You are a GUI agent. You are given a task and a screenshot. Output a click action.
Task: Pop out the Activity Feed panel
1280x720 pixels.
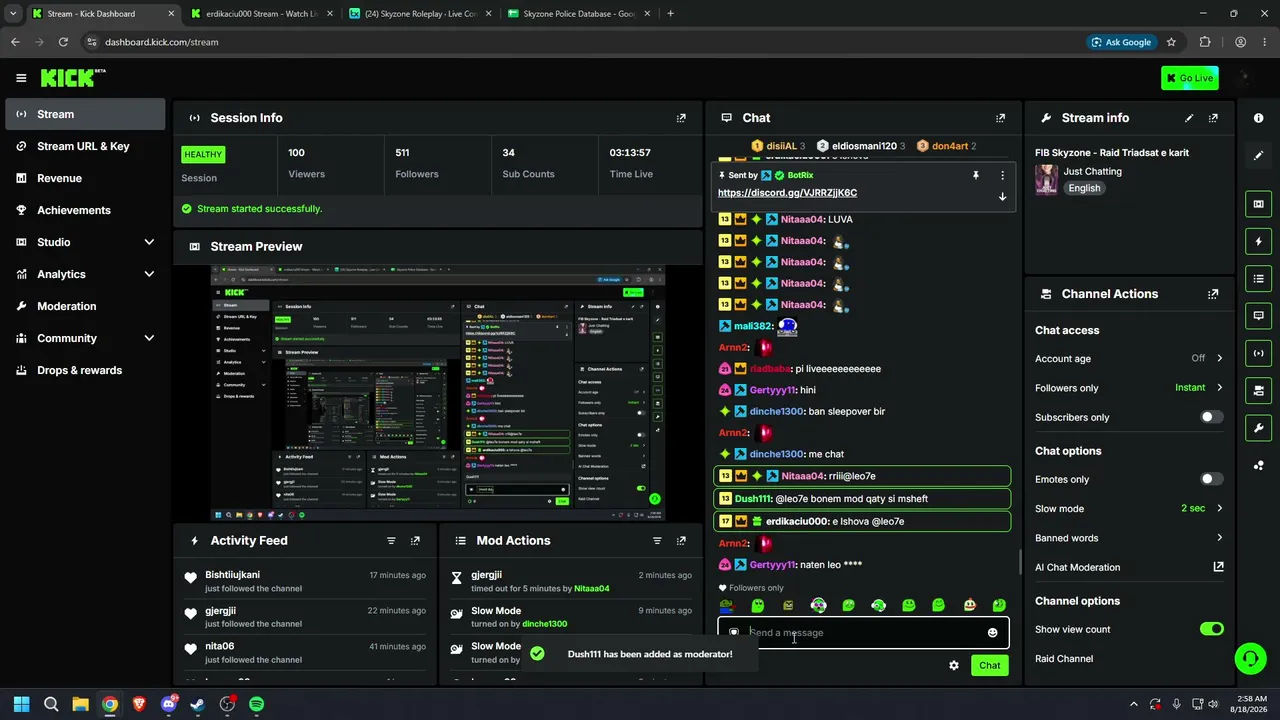(x=415, y=541)
